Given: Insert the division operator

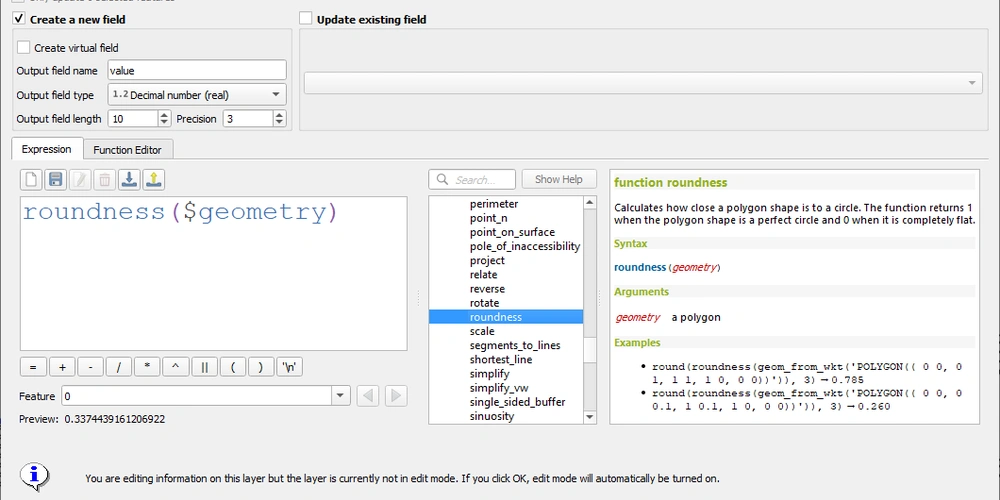Looking at the screenshot, I should 119,367.
